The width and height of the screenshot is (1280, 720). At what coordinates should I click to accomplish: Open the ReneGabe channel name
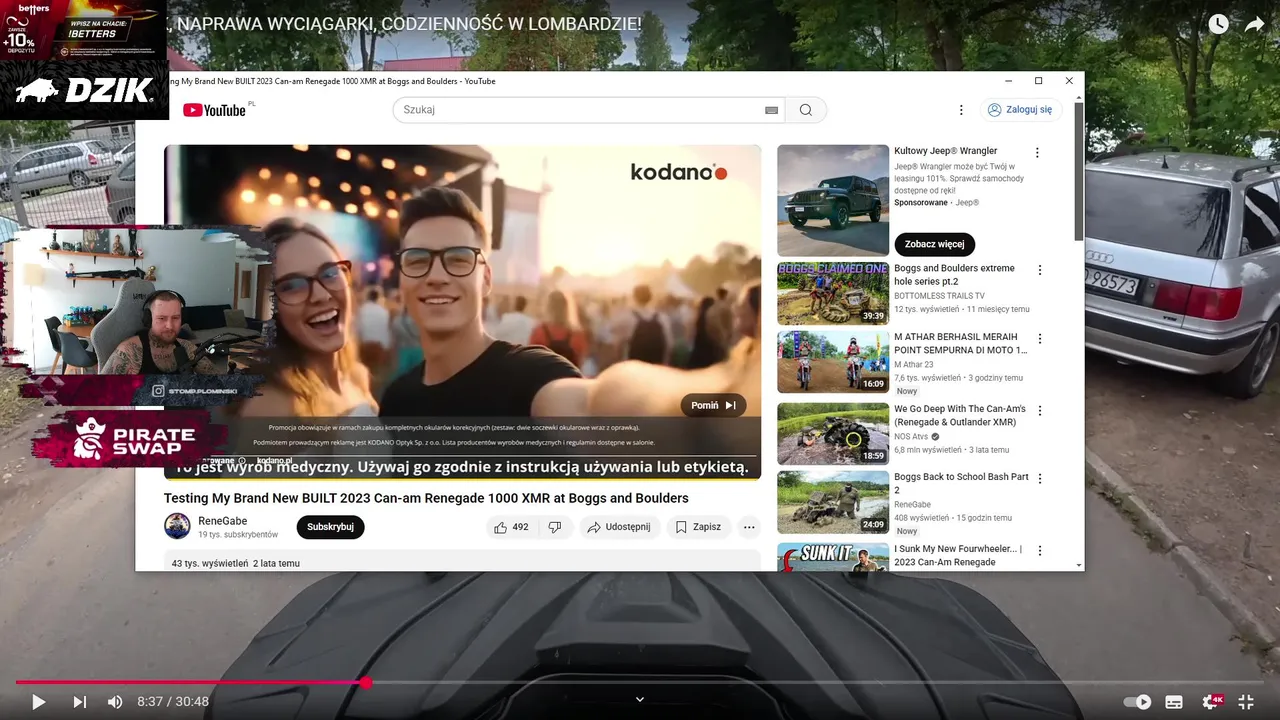click(x=222, y=521)
